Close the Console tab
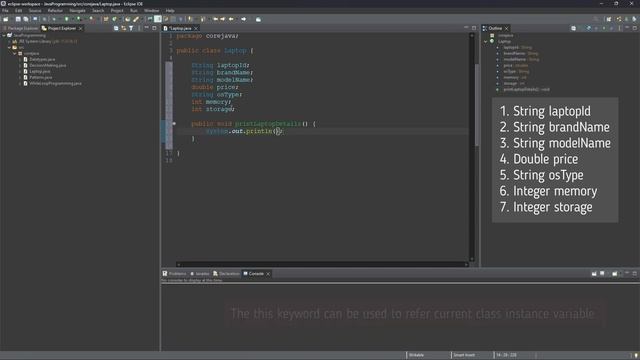This screenshot has height=360, width=640. pyautogui.click(x=268, y=274)
